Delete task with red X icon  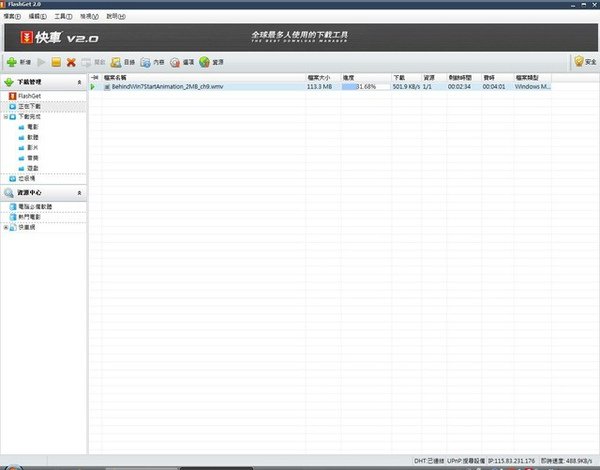tap(71, 62)
